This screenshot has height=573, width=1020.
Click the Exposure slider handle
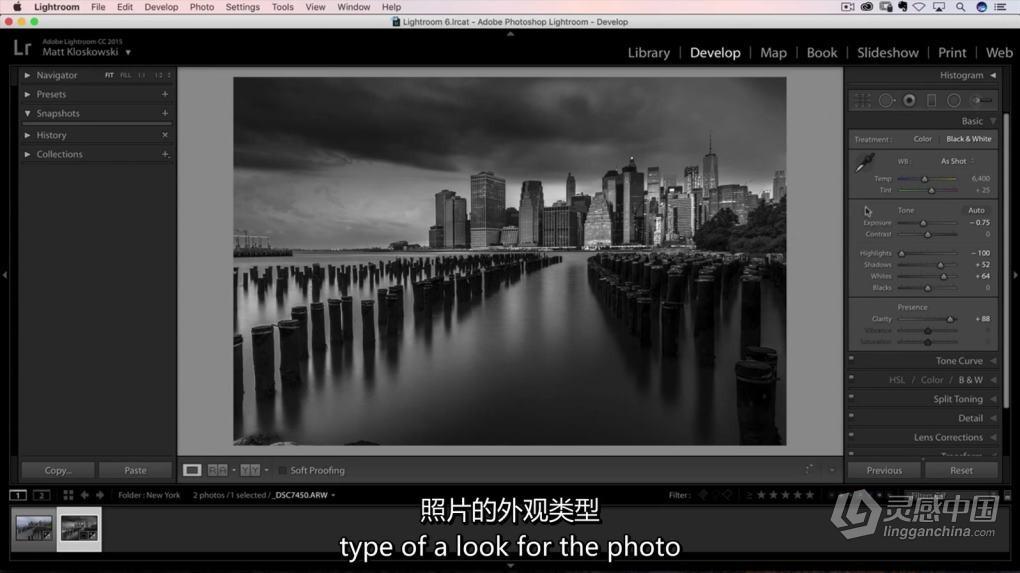pyautogui.click(x=922, y=223)
